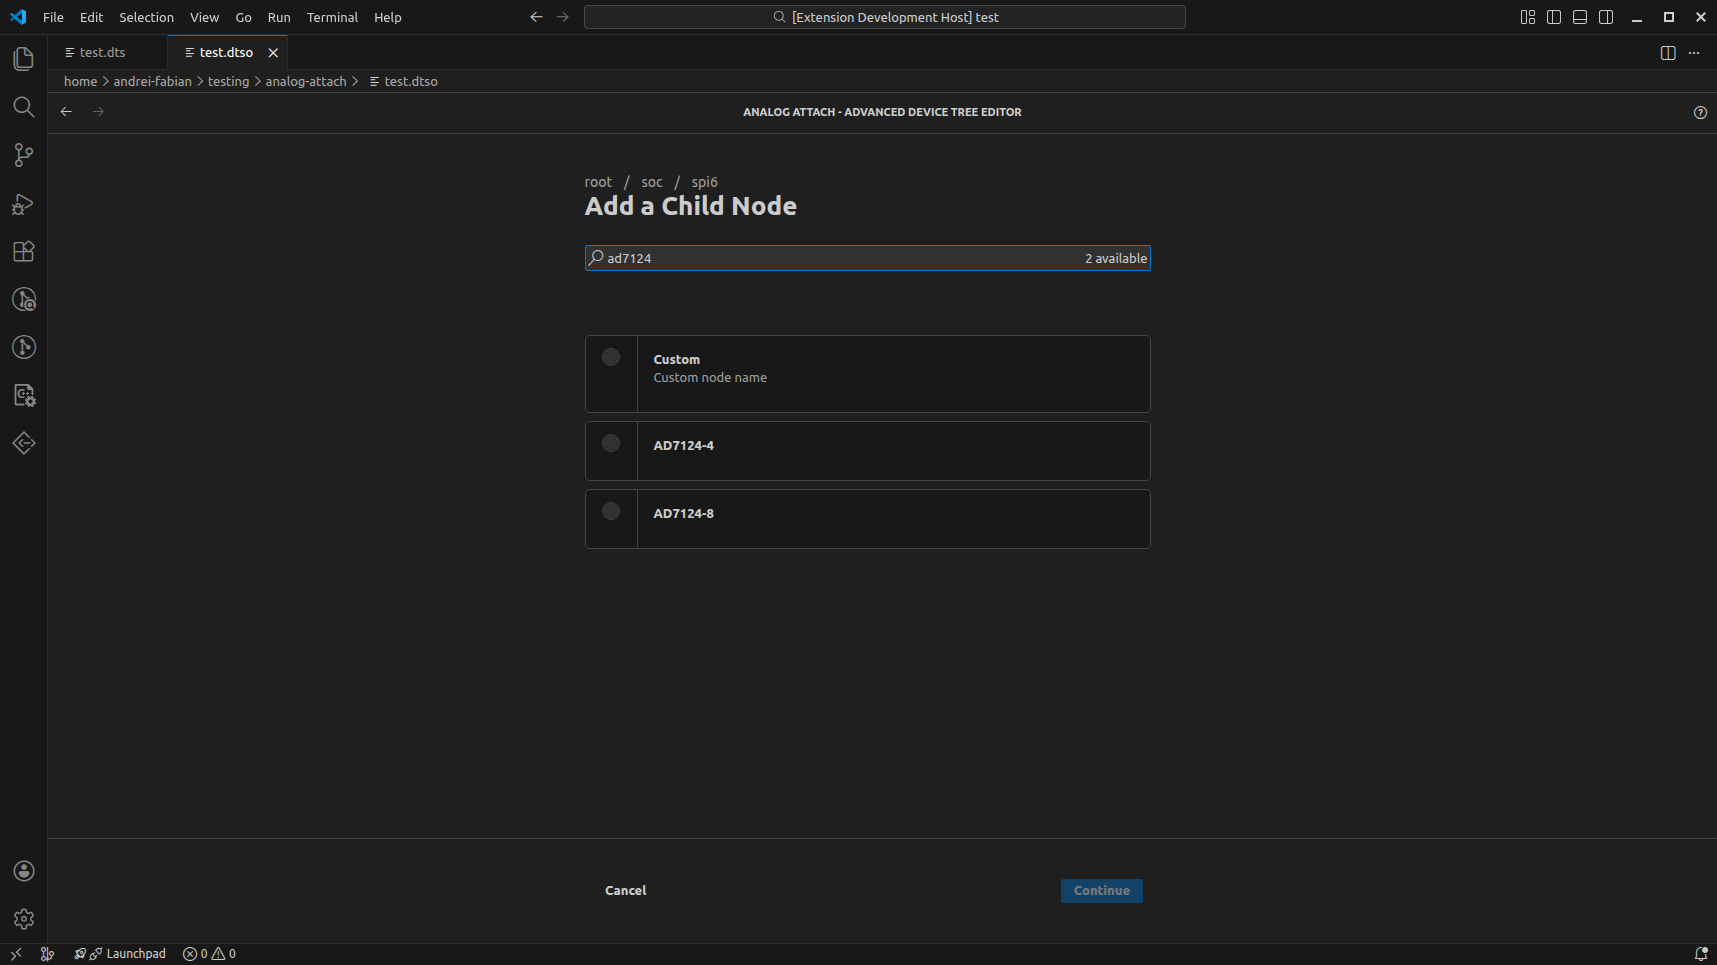The image size is (1717, 965).
Task: Open the Extensions view
Action: coord(23,251)
